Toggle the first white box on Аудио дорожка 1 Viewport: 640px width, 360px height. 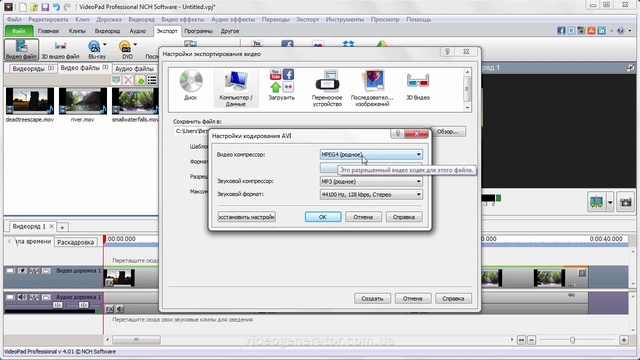10,297
